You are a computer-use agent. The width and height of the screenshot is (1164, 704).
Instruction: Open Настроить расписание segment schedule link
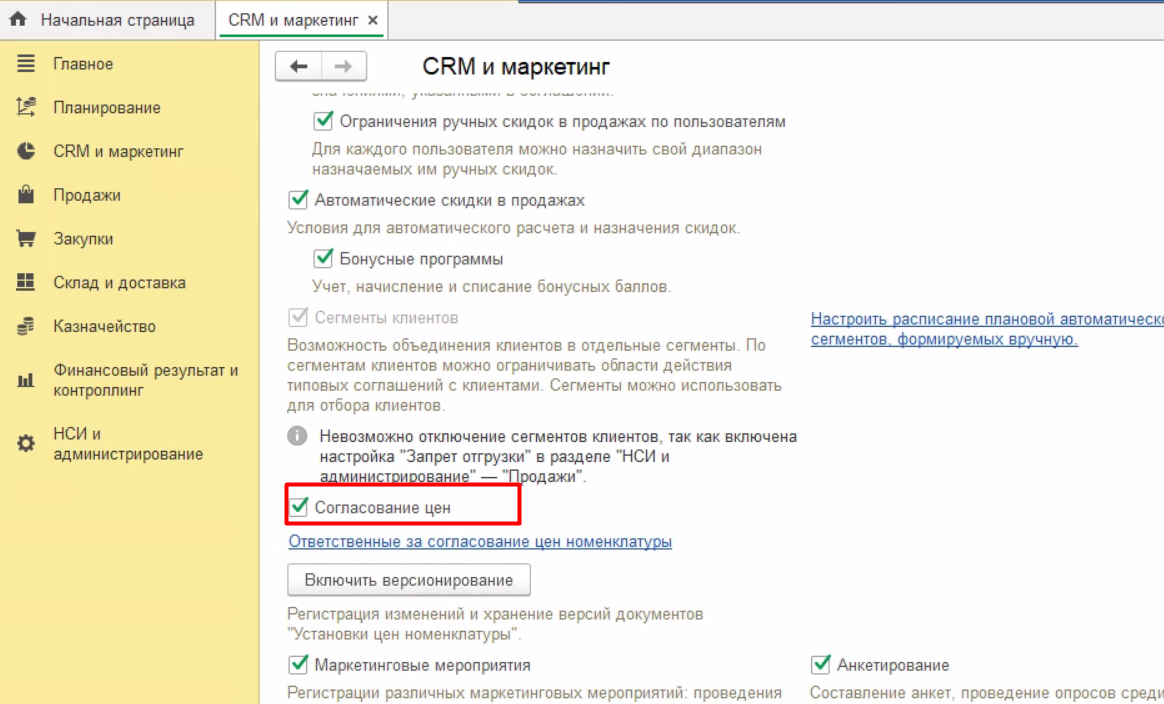coord(986,319)
